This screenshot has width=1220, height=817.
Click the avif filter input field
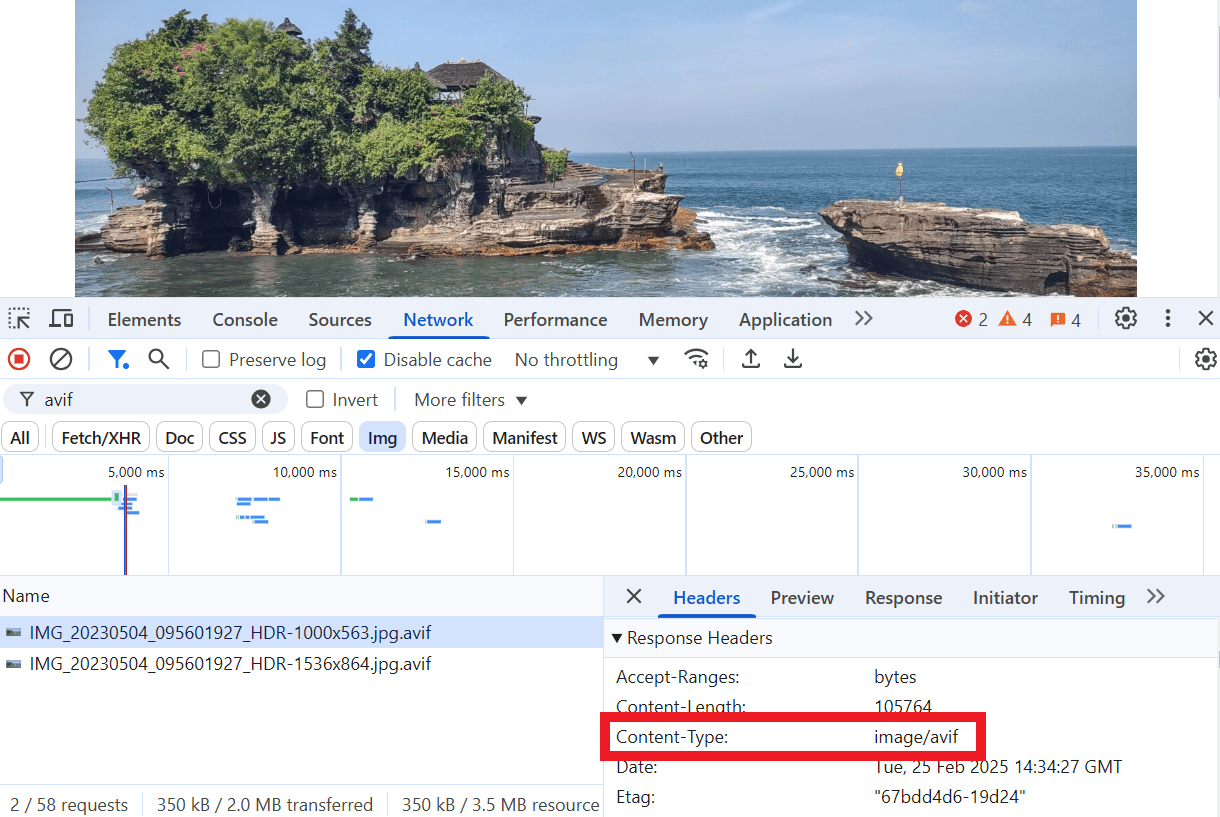point(145,399)
